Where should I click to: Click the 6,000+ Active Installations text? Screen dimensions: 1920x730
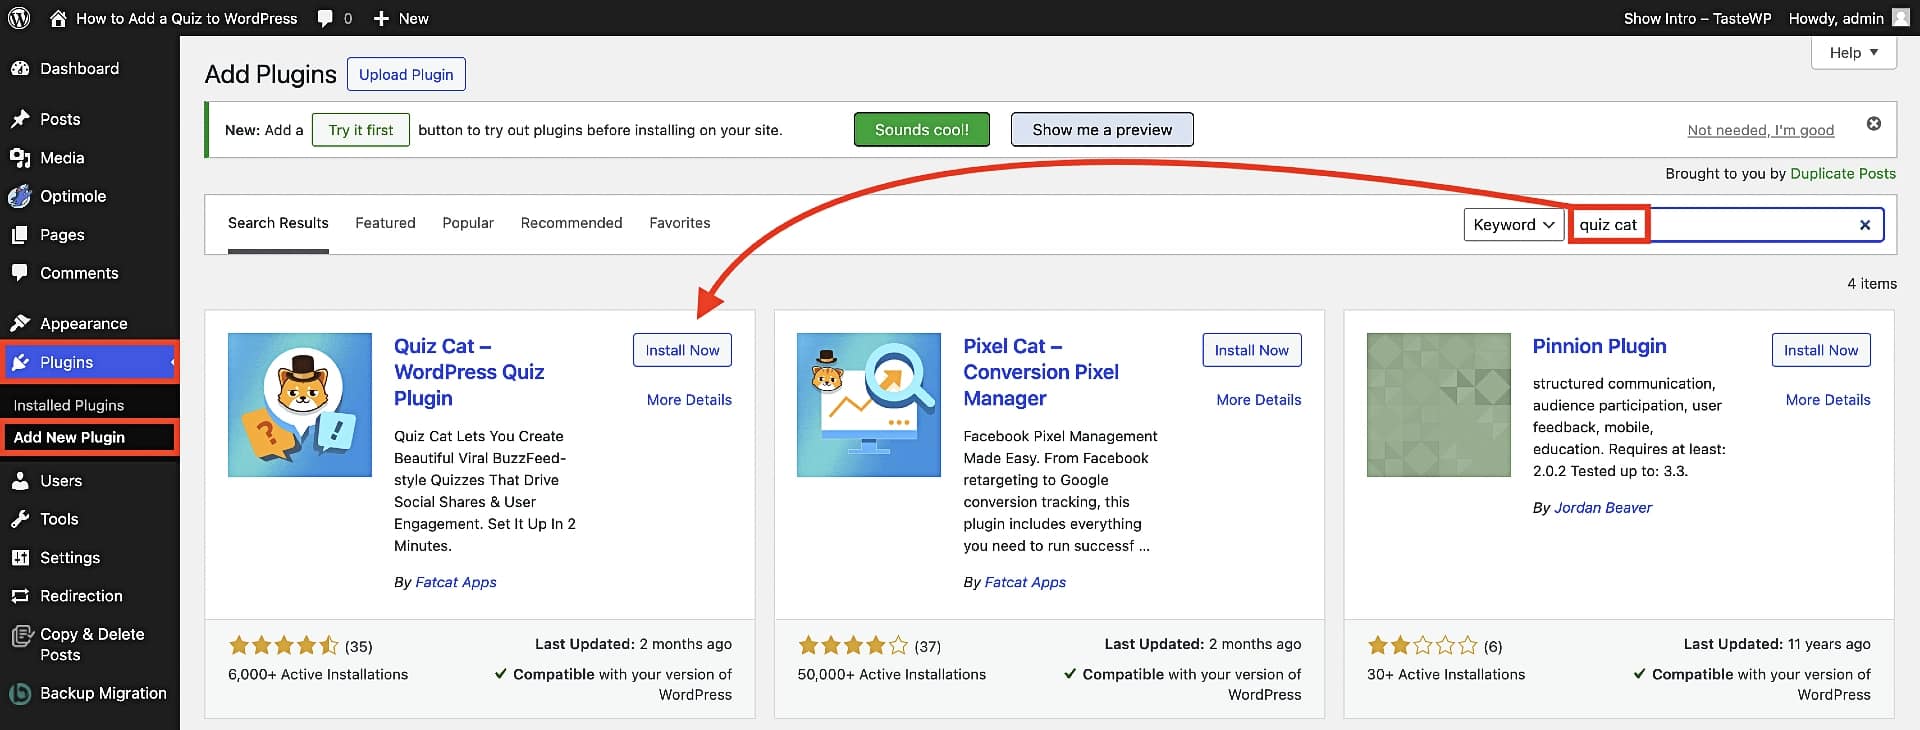[318, 675]
